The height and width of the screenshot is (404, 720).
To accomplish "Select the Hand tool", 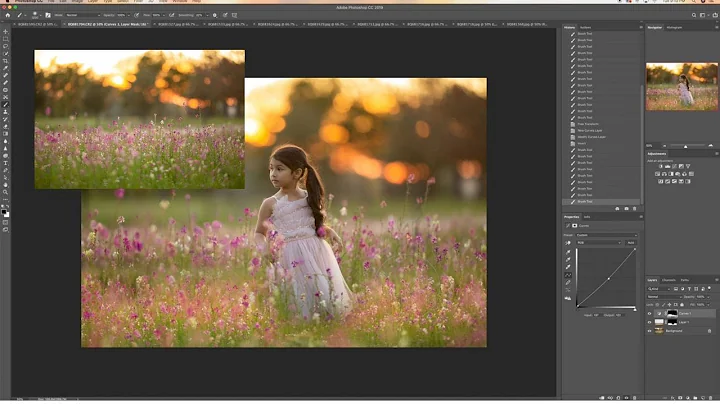I will click(x=6, y=185).
